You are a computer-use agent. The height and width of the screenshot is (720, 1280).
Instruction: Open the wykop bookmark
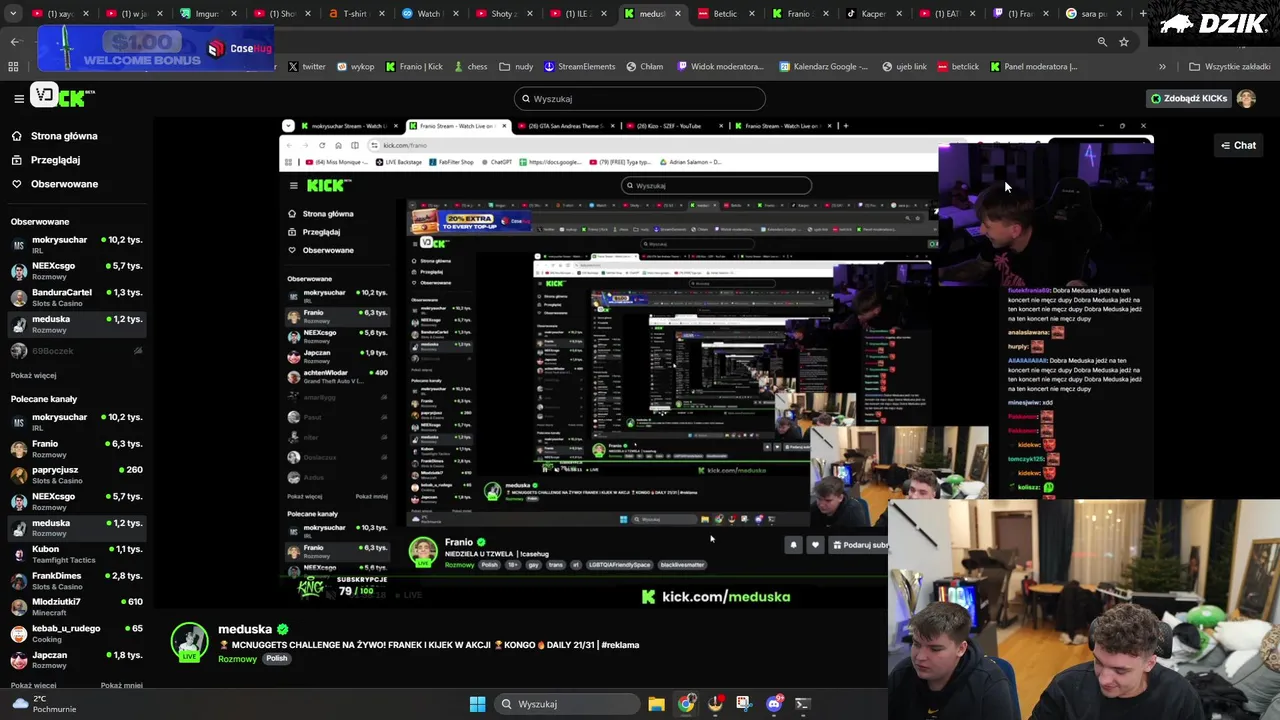356,67
